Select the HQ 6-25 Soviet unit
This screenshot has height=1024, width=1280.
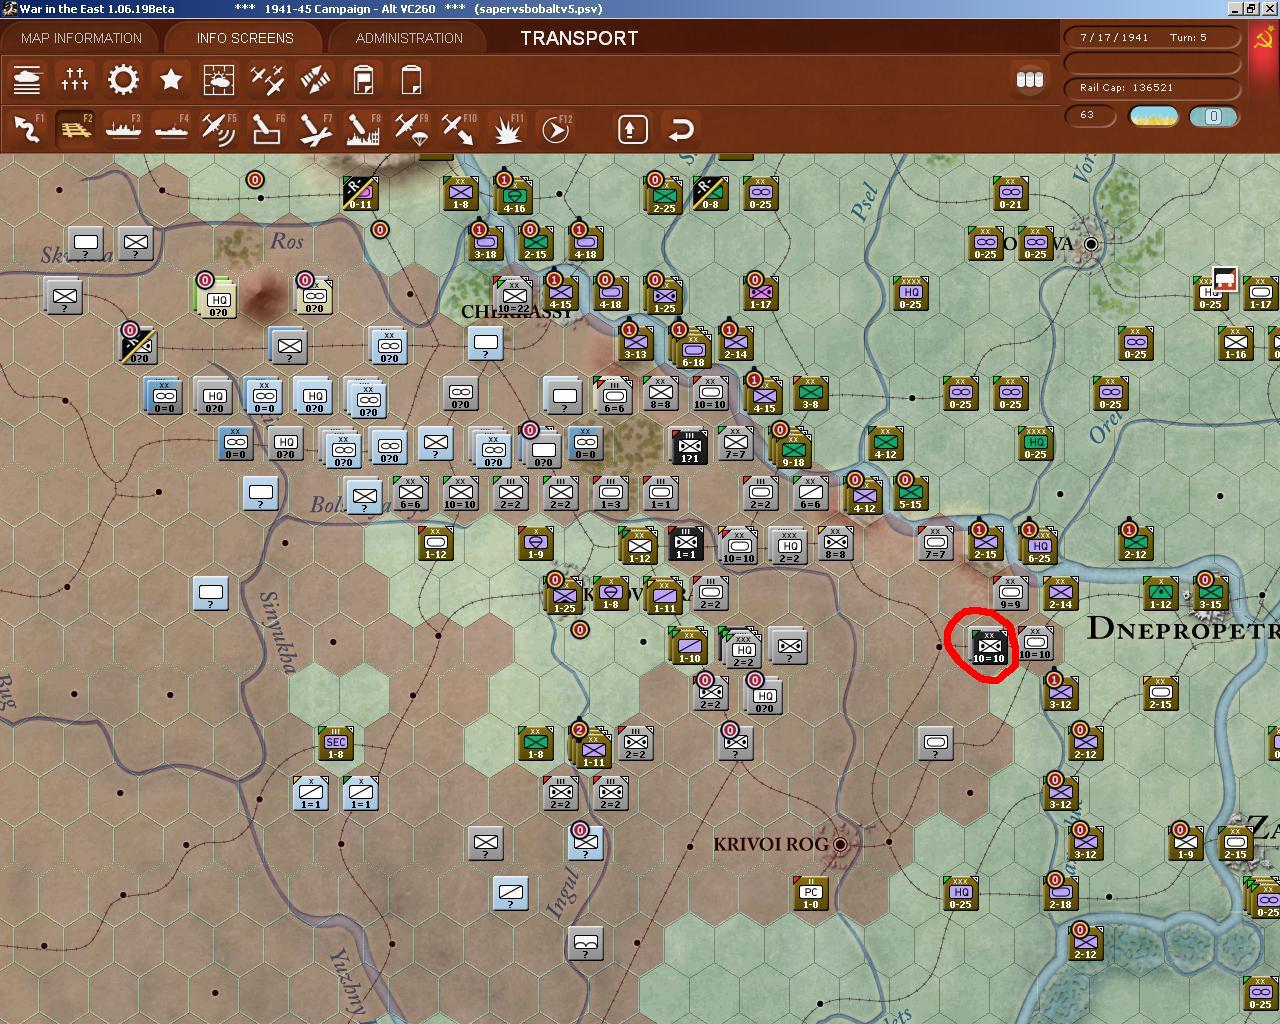coord(1038,546)
